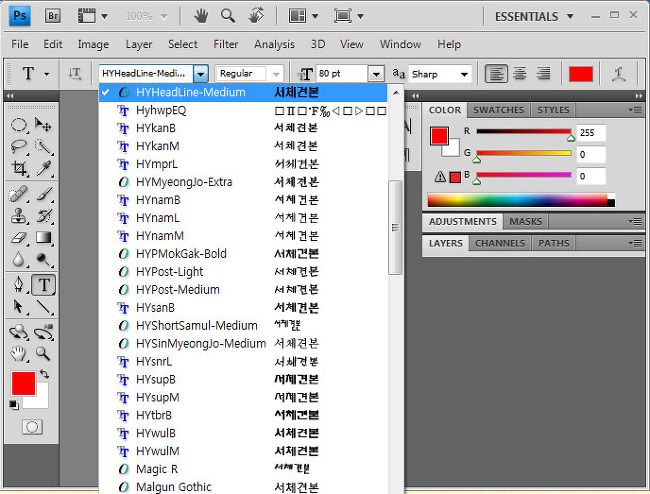Toggle text orientation in options bar
The width and height of the screenshot is (650, 494).
click(75, 74)
